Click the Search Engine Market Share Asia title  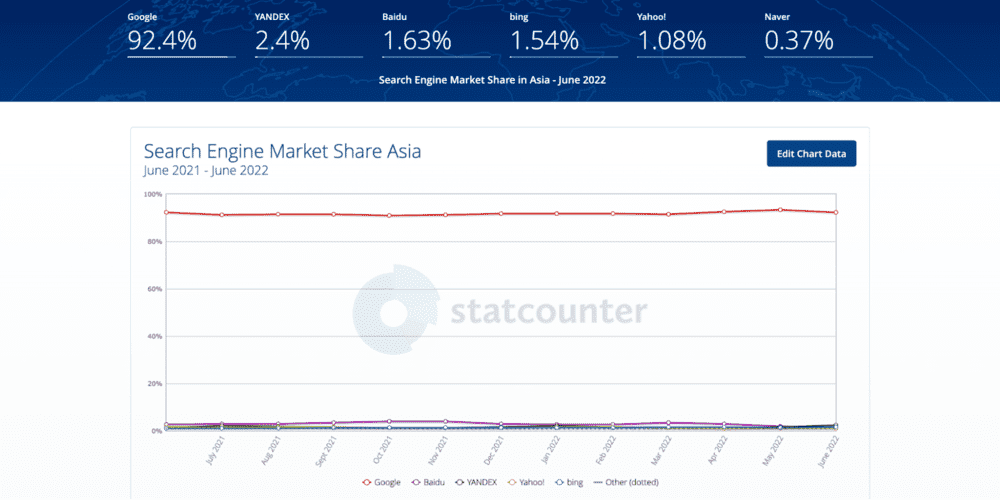click(x=282, y=151)
